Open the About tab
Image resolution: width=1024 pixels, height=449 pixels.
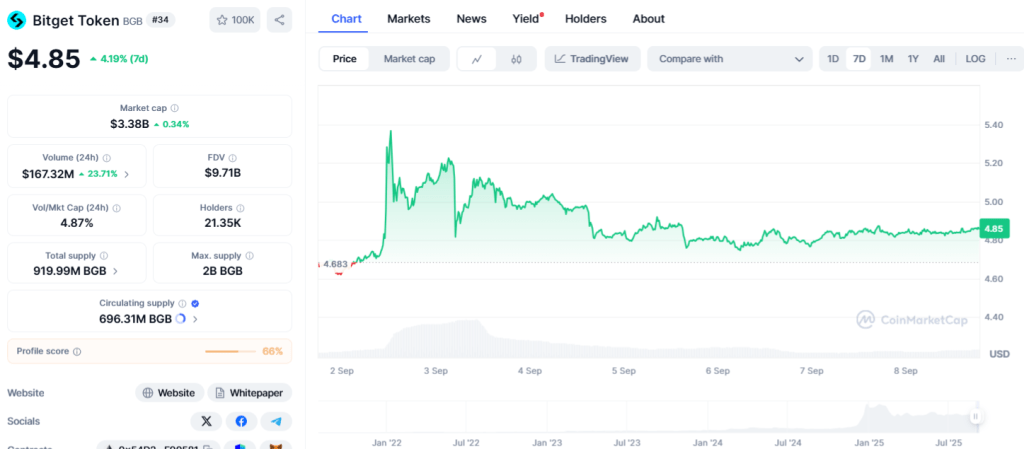[648, 19]
